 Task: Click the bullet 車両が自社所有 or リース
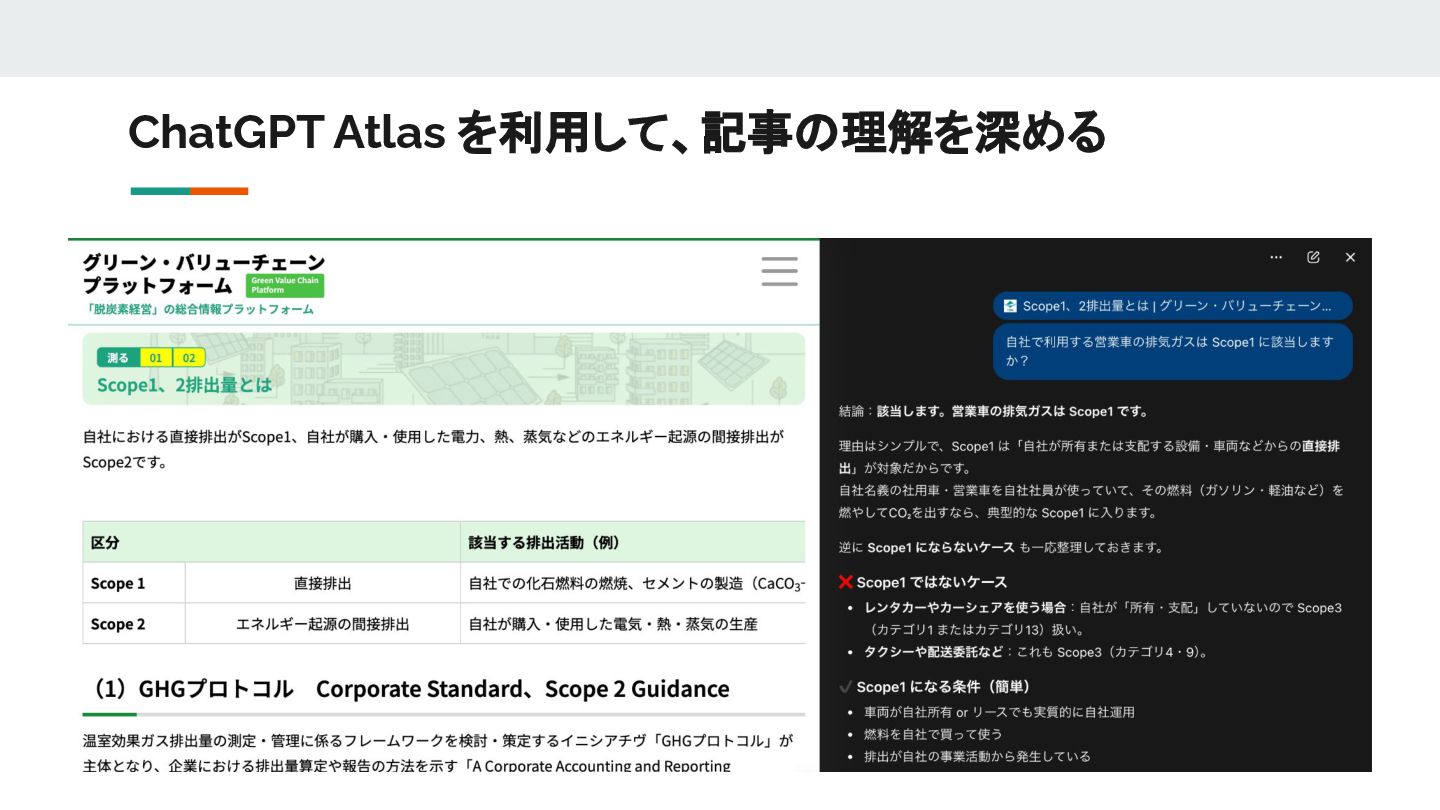pos(999,712)
